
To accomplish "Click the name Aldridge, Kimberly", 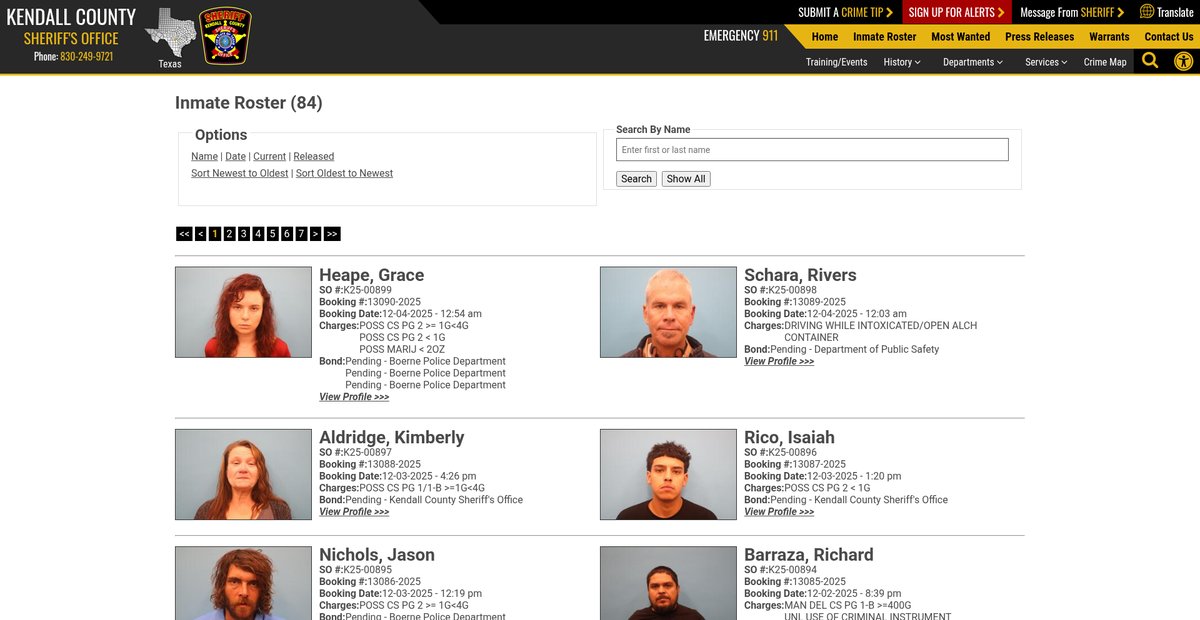I will tap(392, 437).
